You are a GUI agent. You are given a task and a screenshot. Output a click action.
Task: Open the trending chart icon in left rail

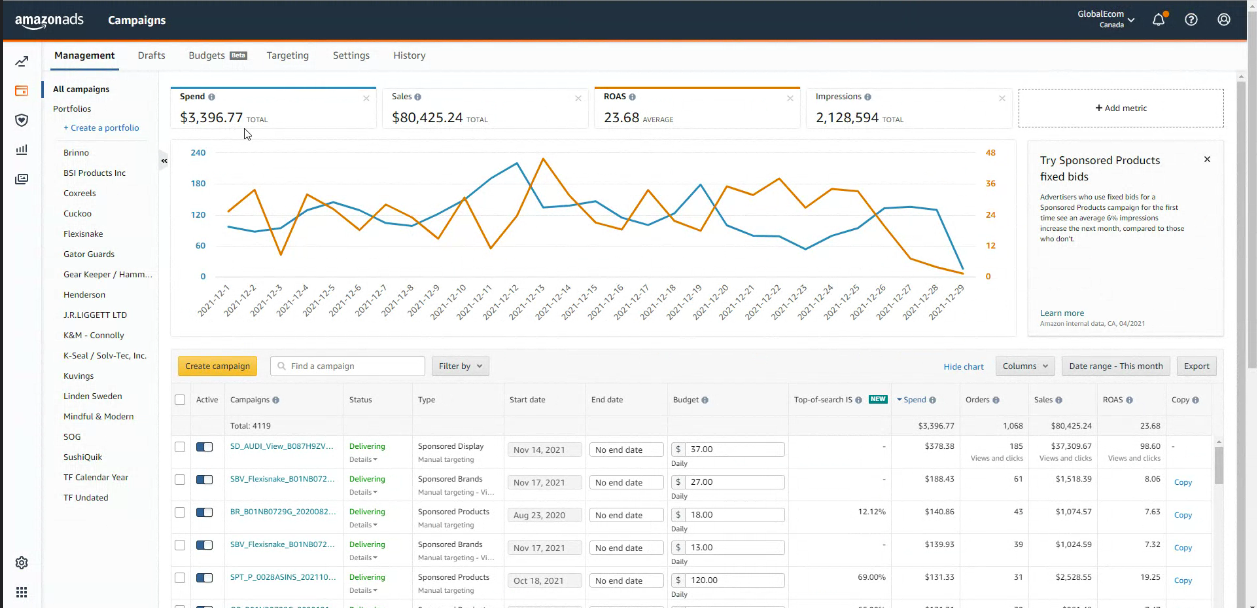pyautogui.click(x=21, y=62)
